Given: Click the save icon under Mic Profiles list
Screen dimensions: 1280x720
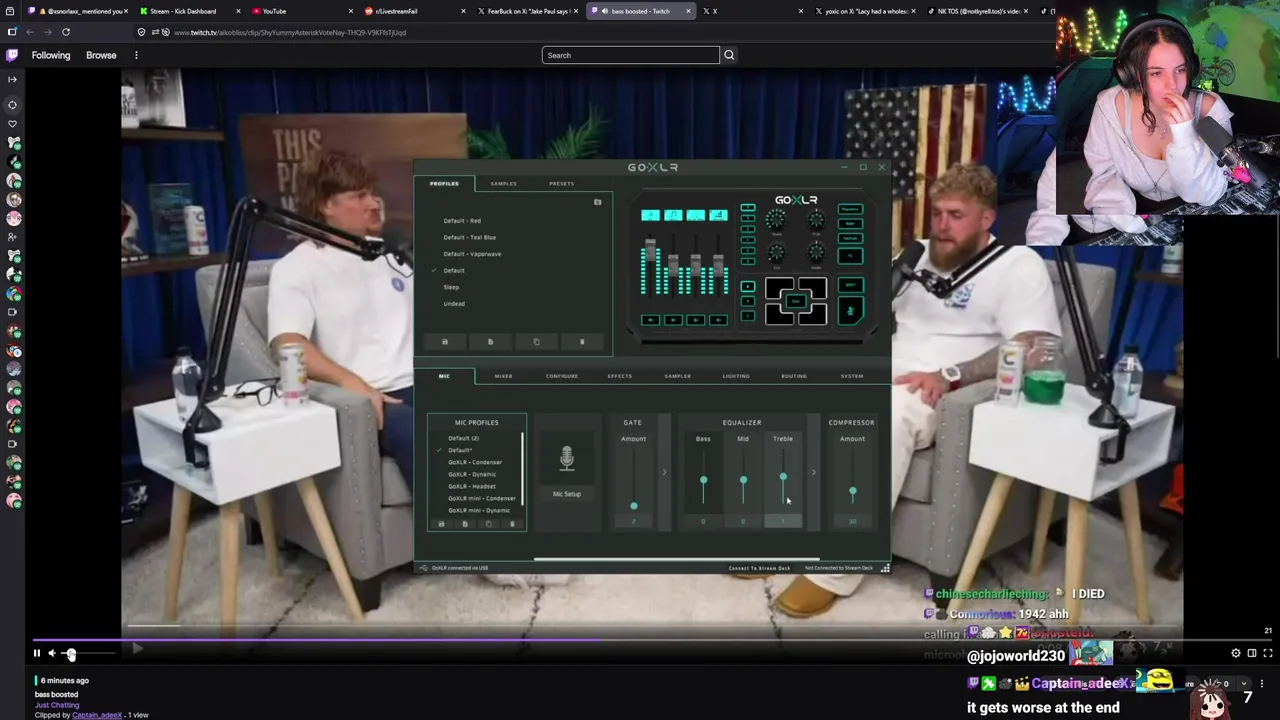Looking at the screenshot, I should coord(441,524).
